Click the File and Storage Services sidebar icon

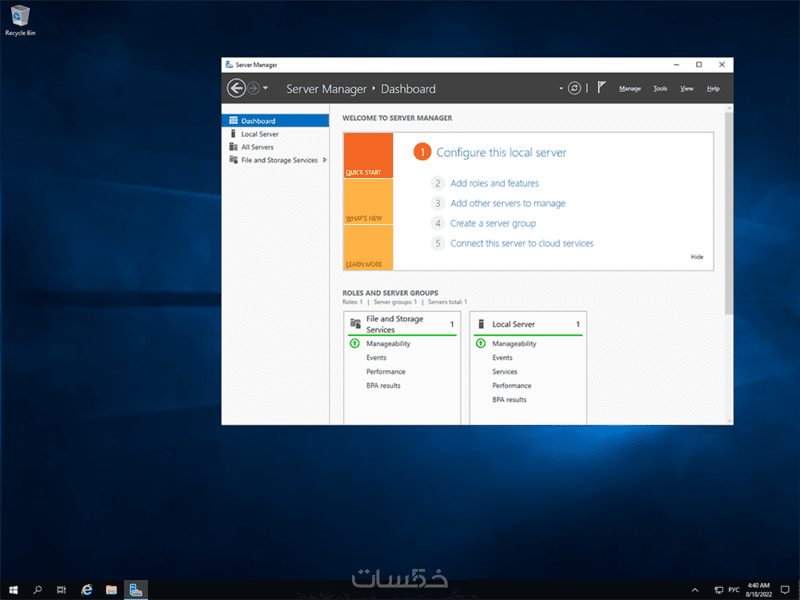pyautogui.click(x=233, y=160)
